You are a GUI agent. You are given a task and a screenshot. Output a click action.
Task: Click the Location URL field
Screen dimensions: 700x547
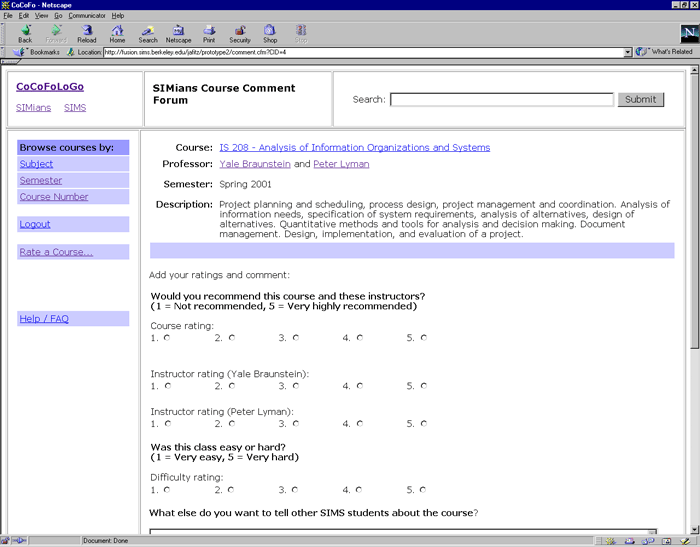click(x=363, y=52)
